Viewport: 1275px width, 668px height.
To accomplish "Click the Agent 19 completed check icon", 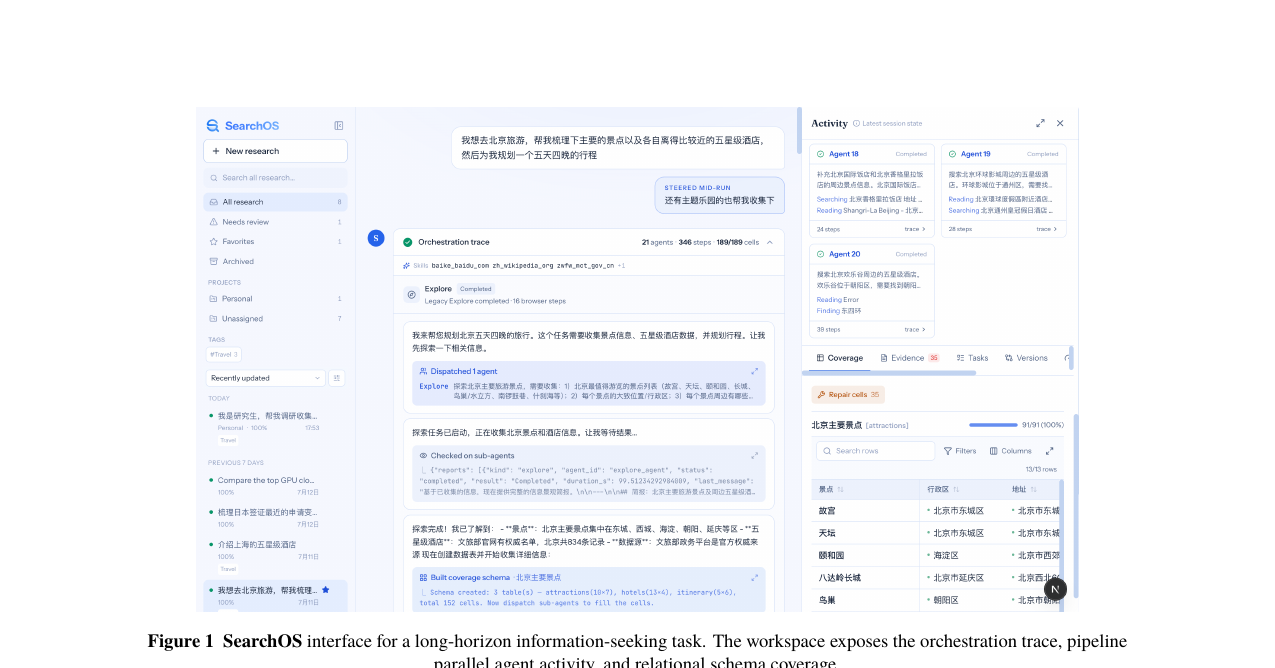I will pos(953,154).
